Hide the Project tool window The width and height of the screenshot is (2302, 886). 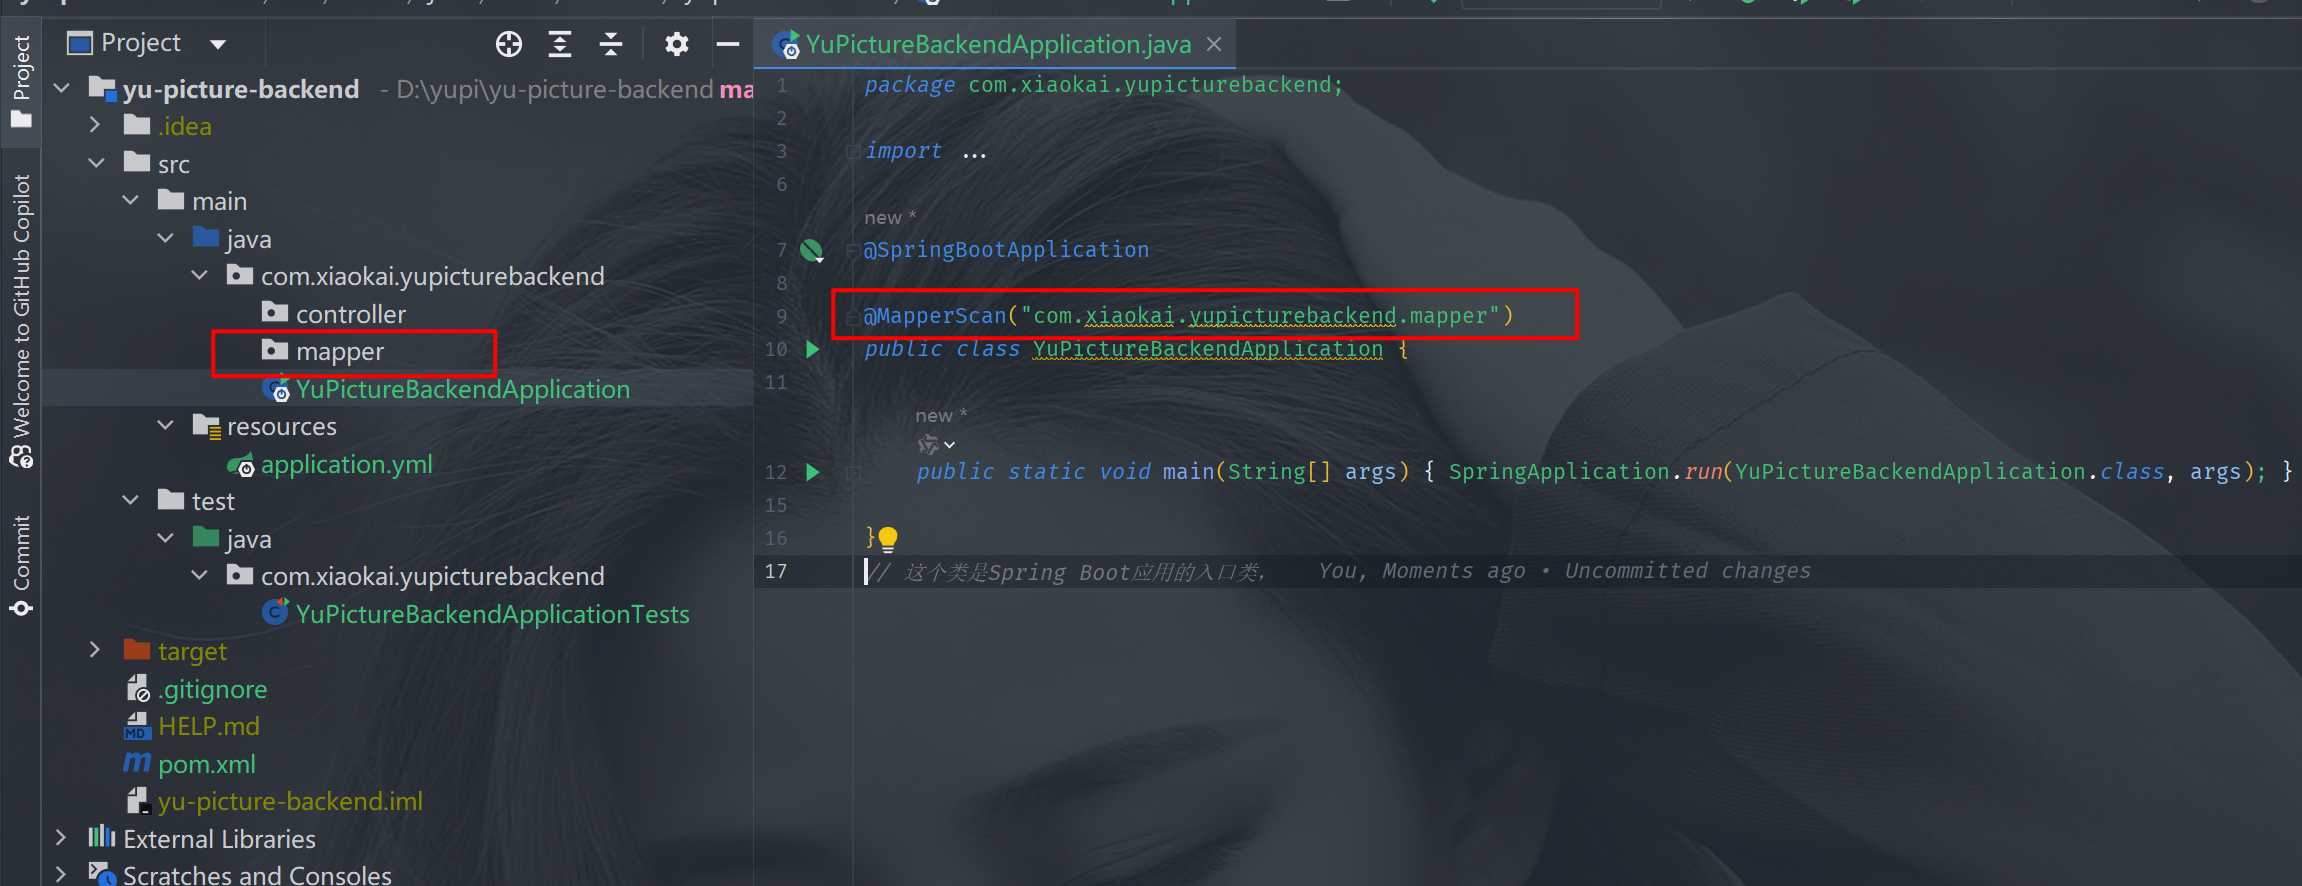728,44
